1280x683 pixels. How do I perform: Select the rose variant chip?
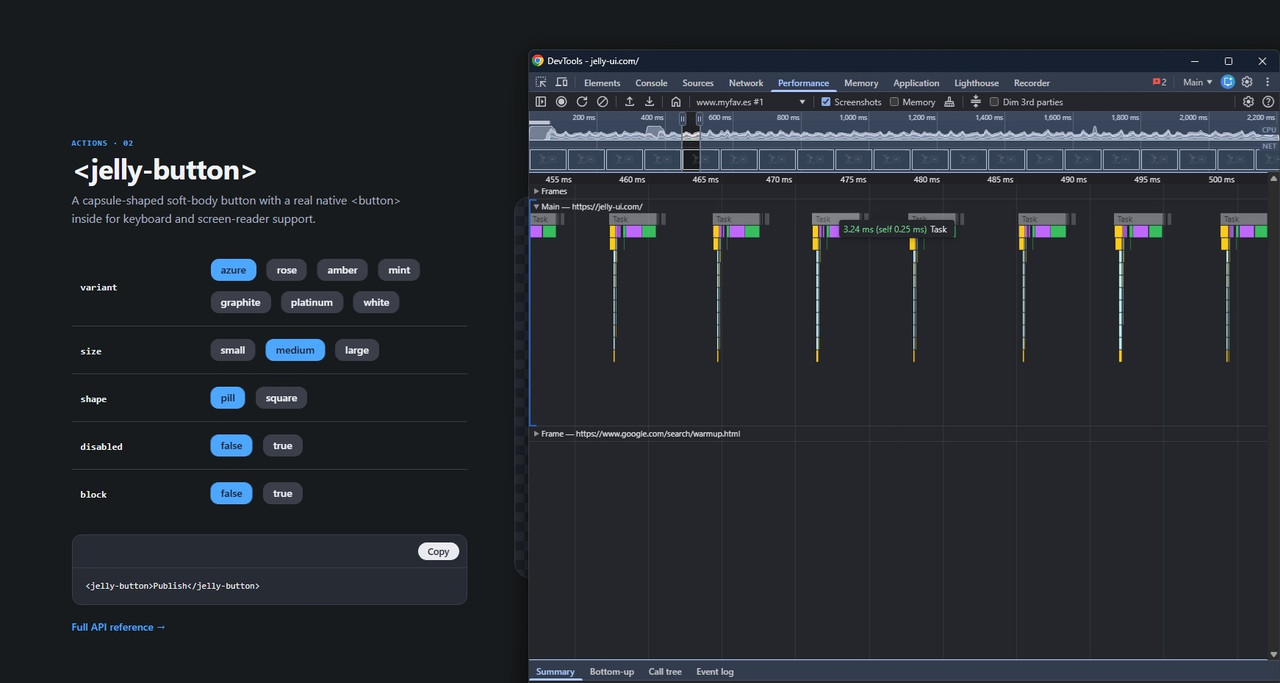[287, 270]
